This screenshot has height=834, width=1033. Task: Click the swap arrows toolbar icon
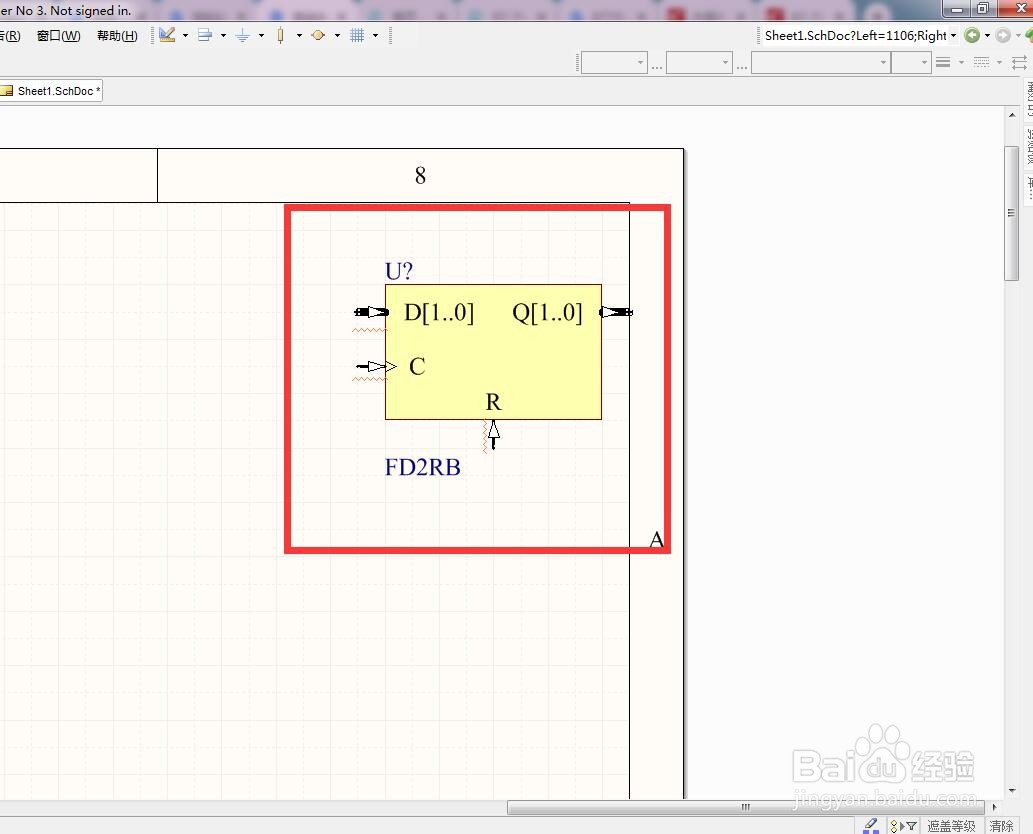pyautogui.click(x=1019, y=63)
